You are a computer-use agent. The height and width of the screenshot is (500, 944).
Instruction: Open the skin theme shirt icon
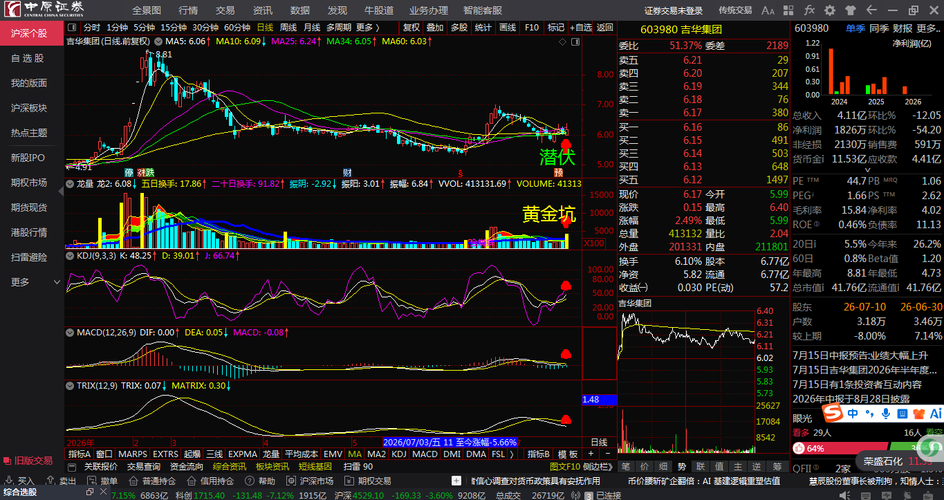click(851, 10)
